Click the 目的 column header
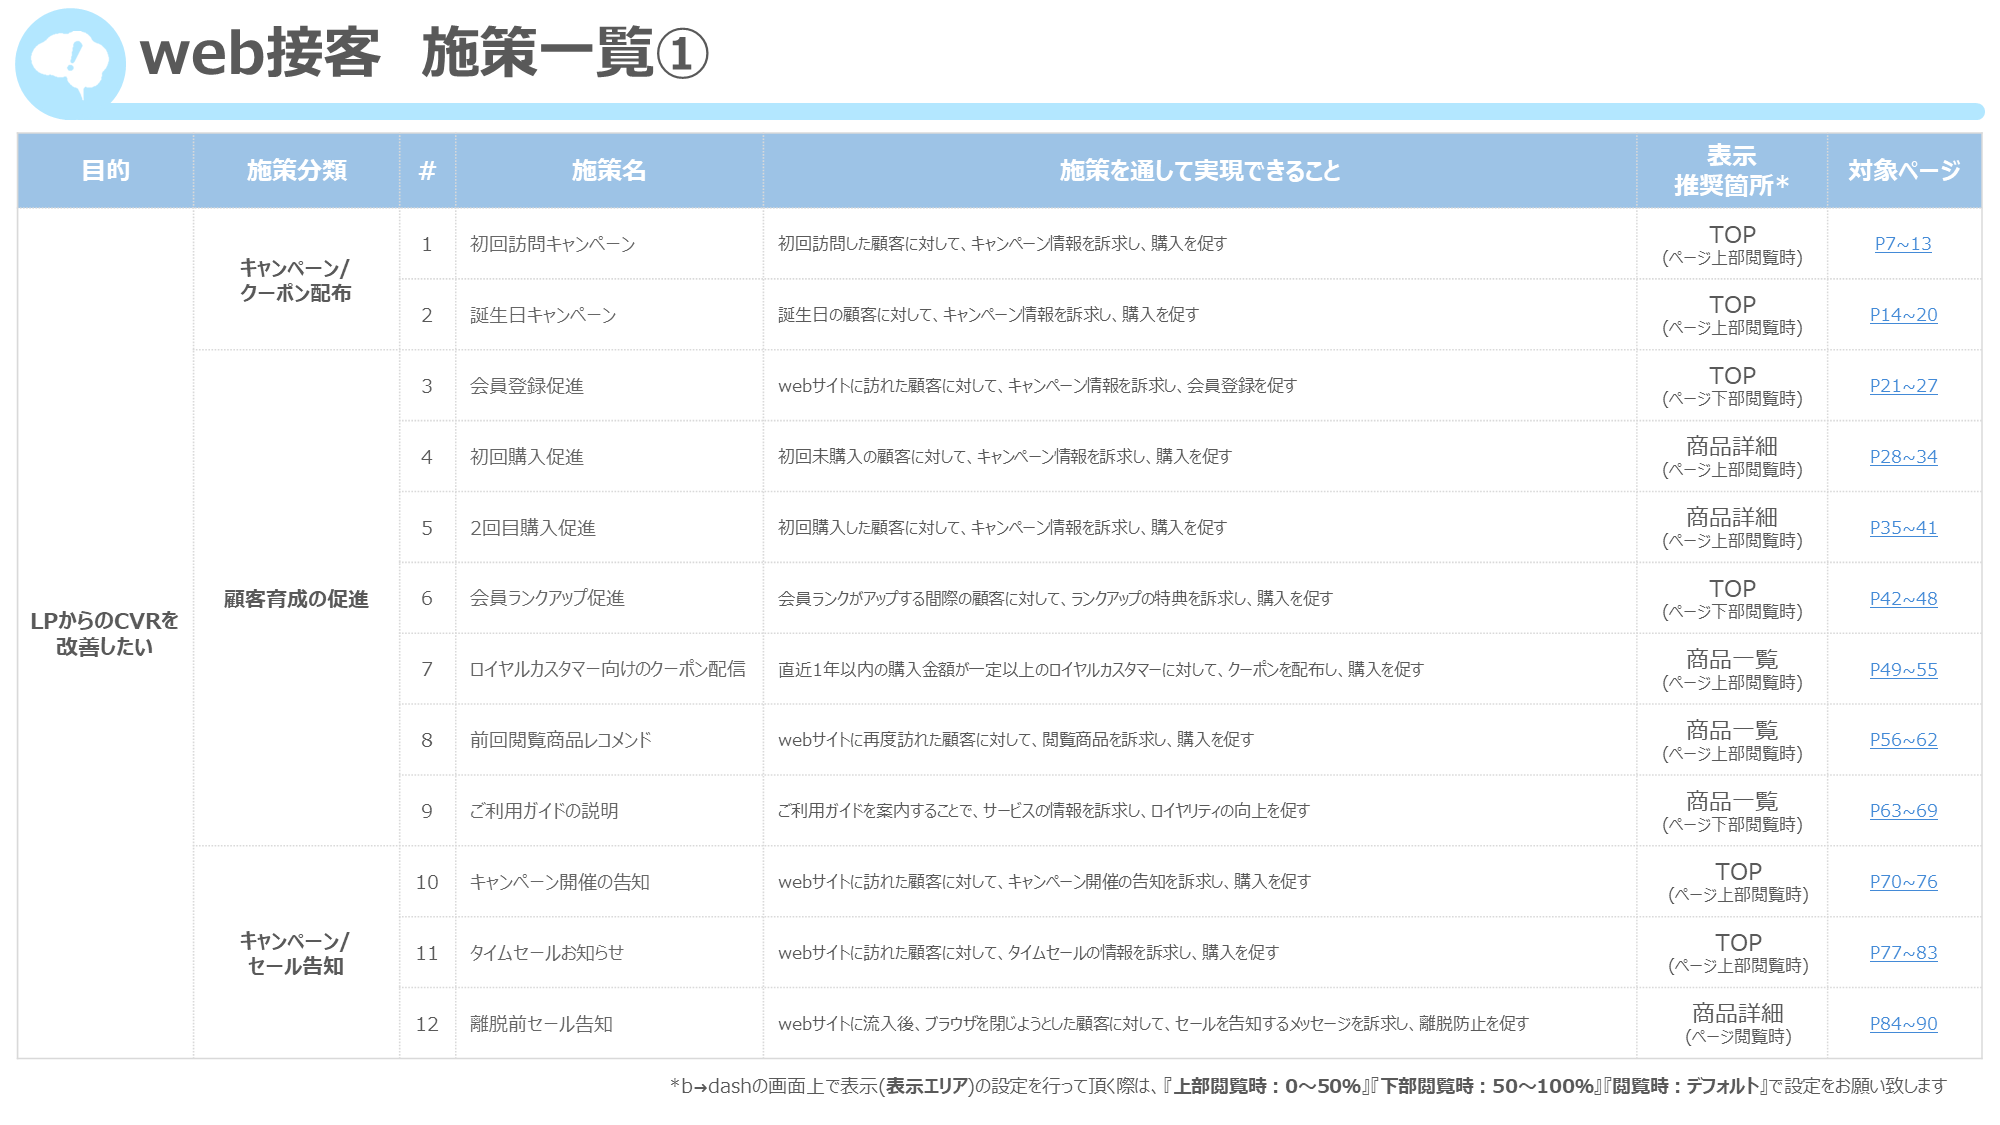 (x=105, y=171)
